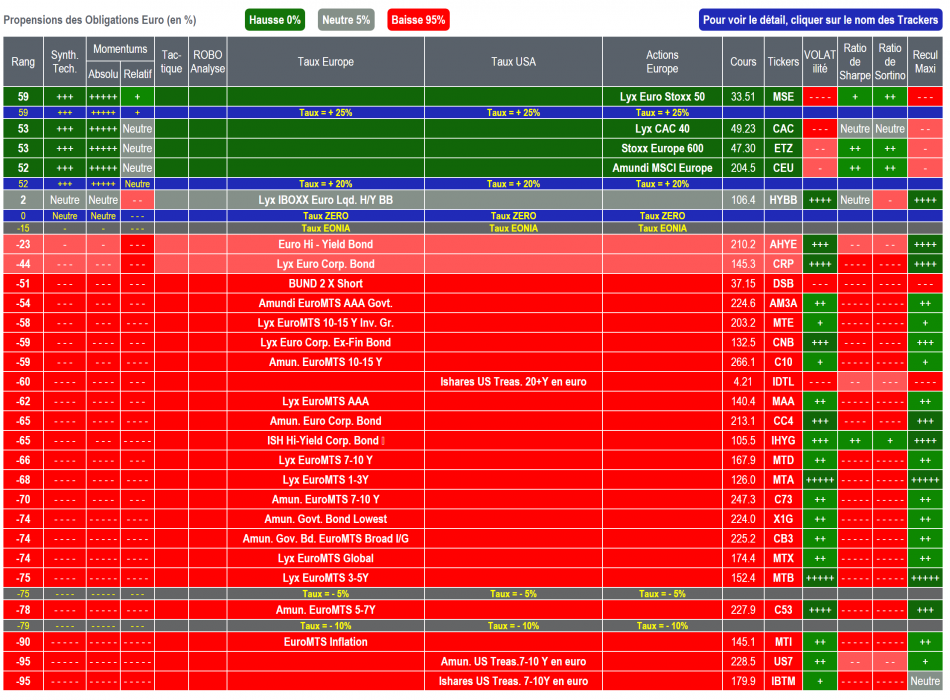Click Lyx EuroMTS 10-15 Y Inv. Gr. name

(326, 323)
